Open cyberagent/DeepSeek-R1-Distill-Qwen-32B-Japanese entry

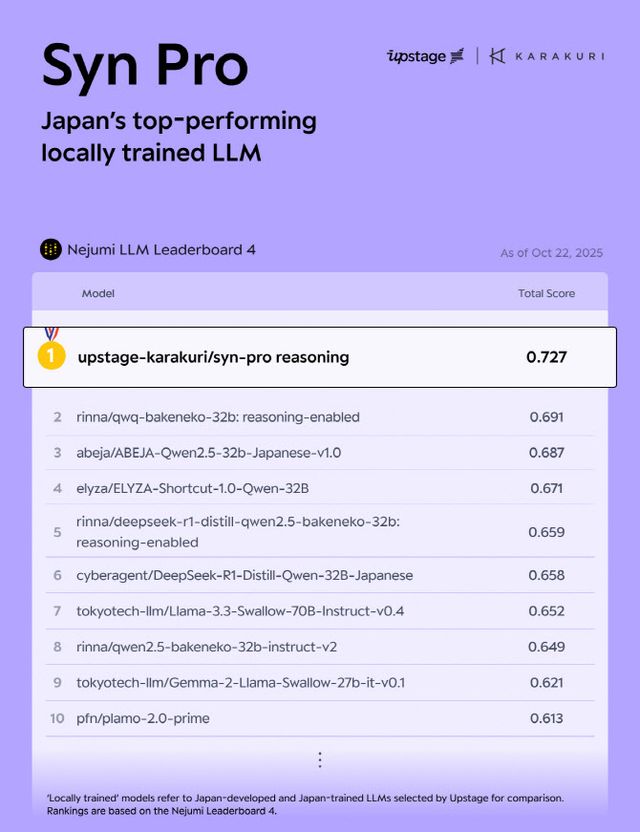tap(244, 575)
